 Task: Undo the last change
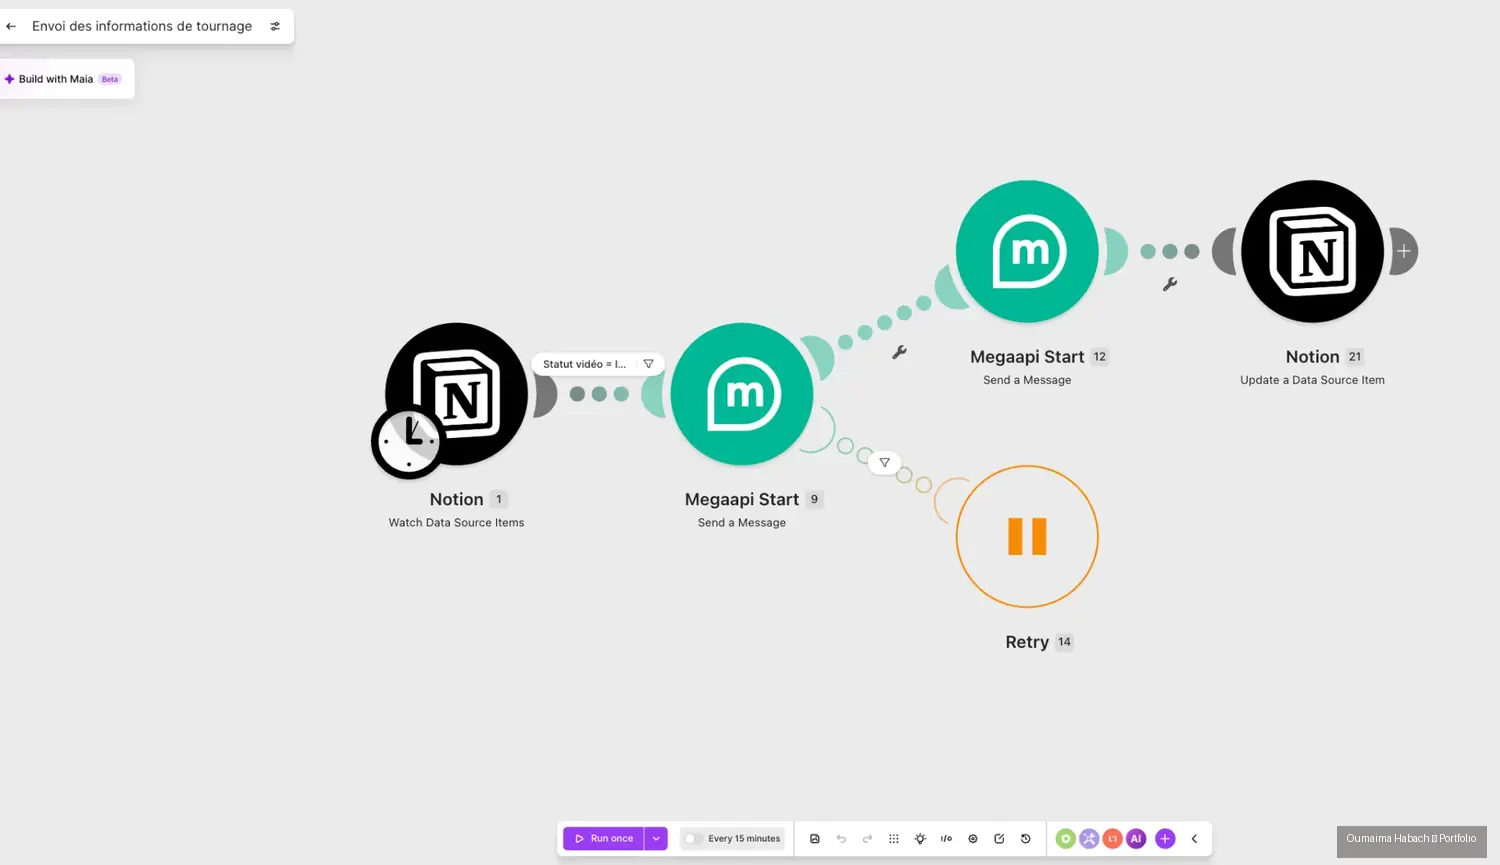pyautogui.click(x=841, y=839)
